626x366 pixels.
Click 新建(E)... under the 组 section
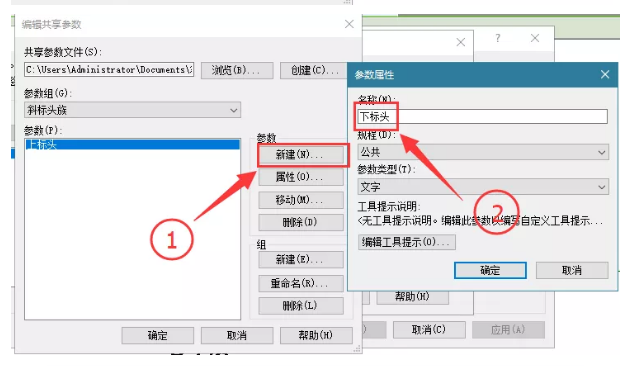[301, 260]
